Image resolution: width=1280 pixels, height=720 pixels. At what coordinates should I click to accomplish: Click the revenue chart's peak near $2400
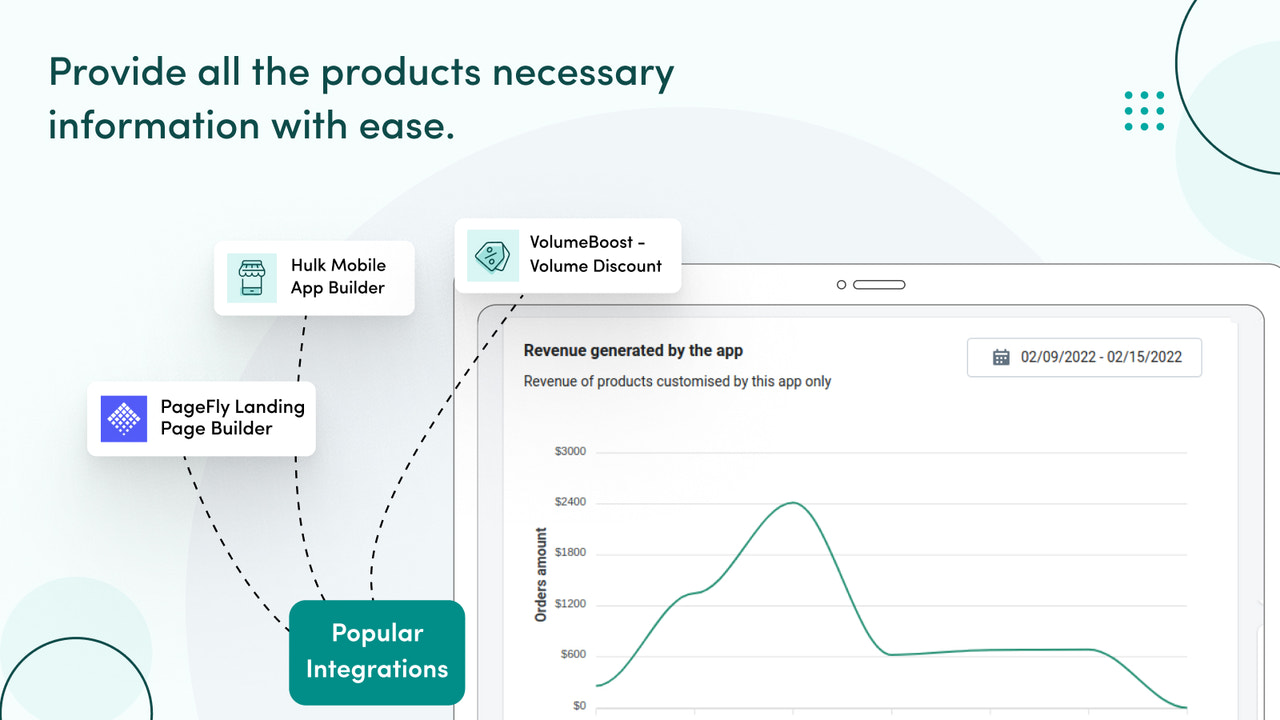(790, 503)
